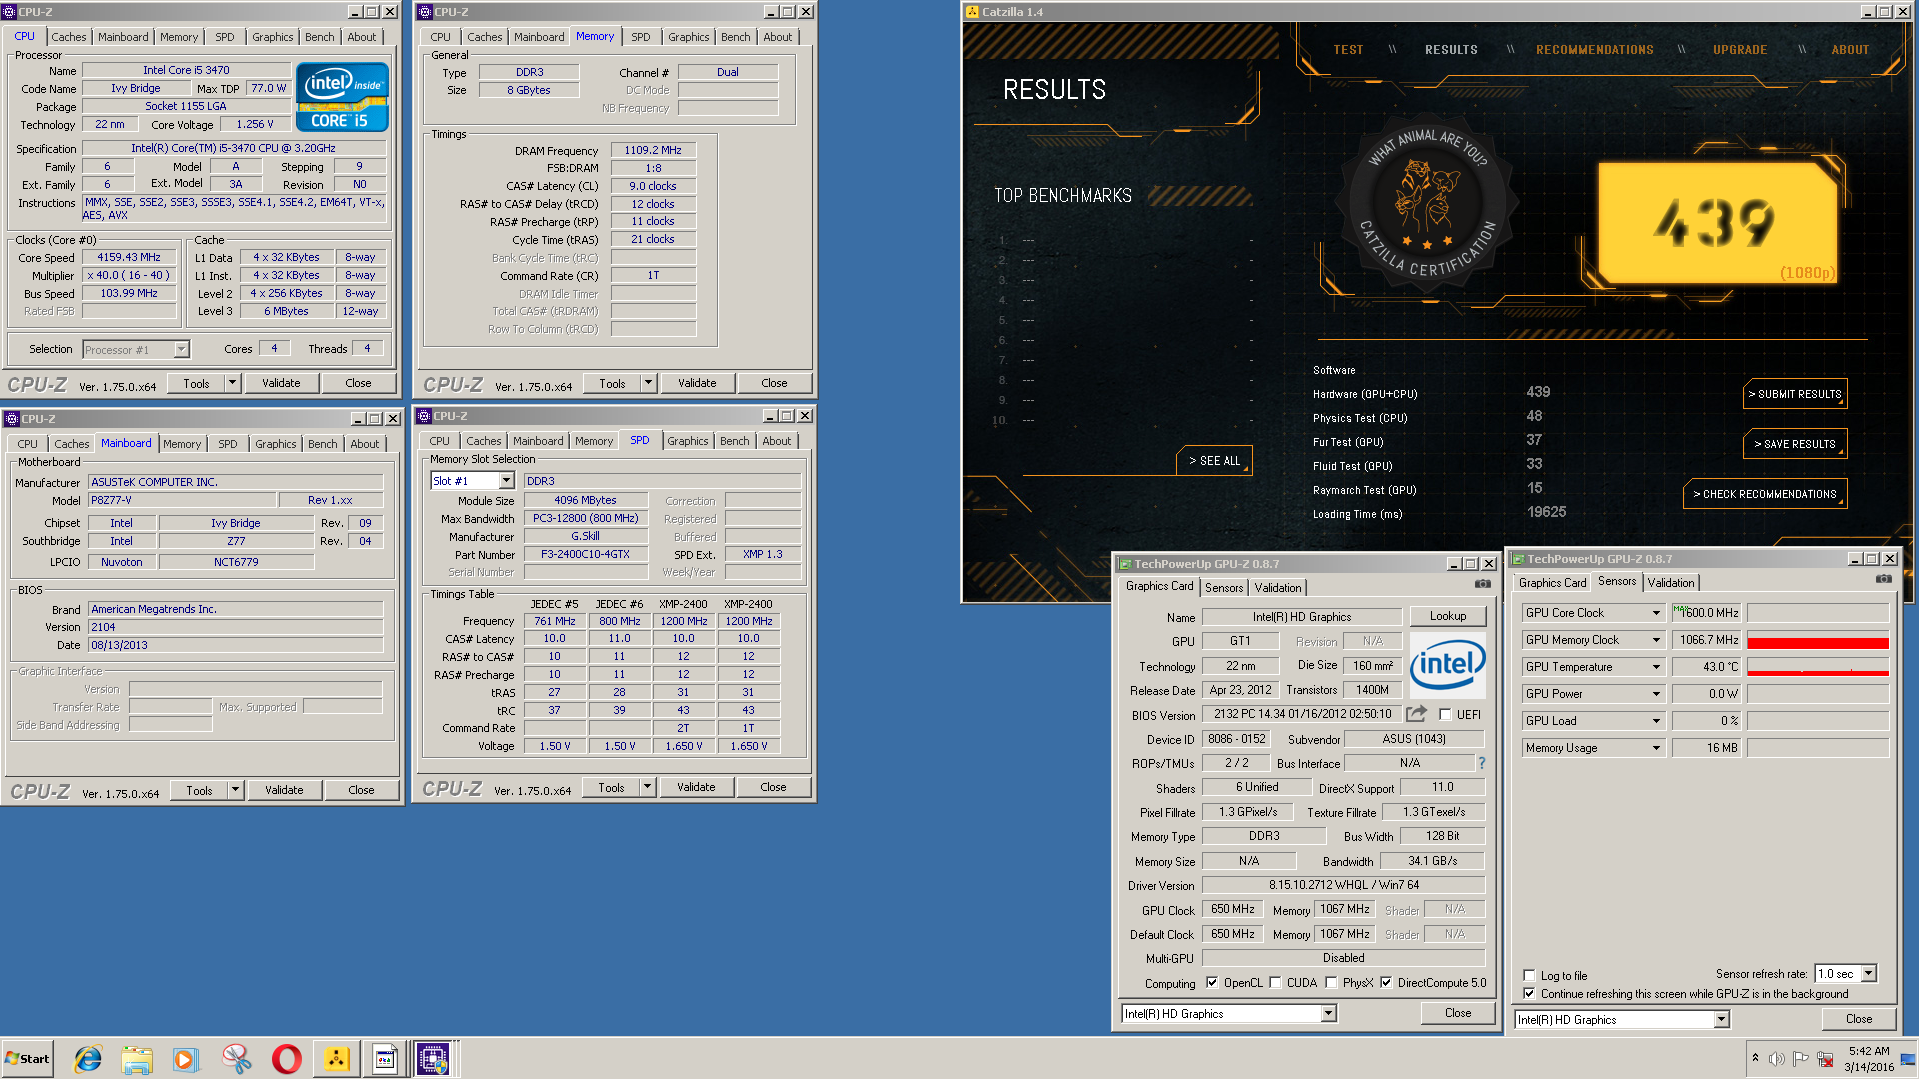Click the Intel Core i5 inside logo in CPU-Z
The image size is (1919, 1079).
342,97
